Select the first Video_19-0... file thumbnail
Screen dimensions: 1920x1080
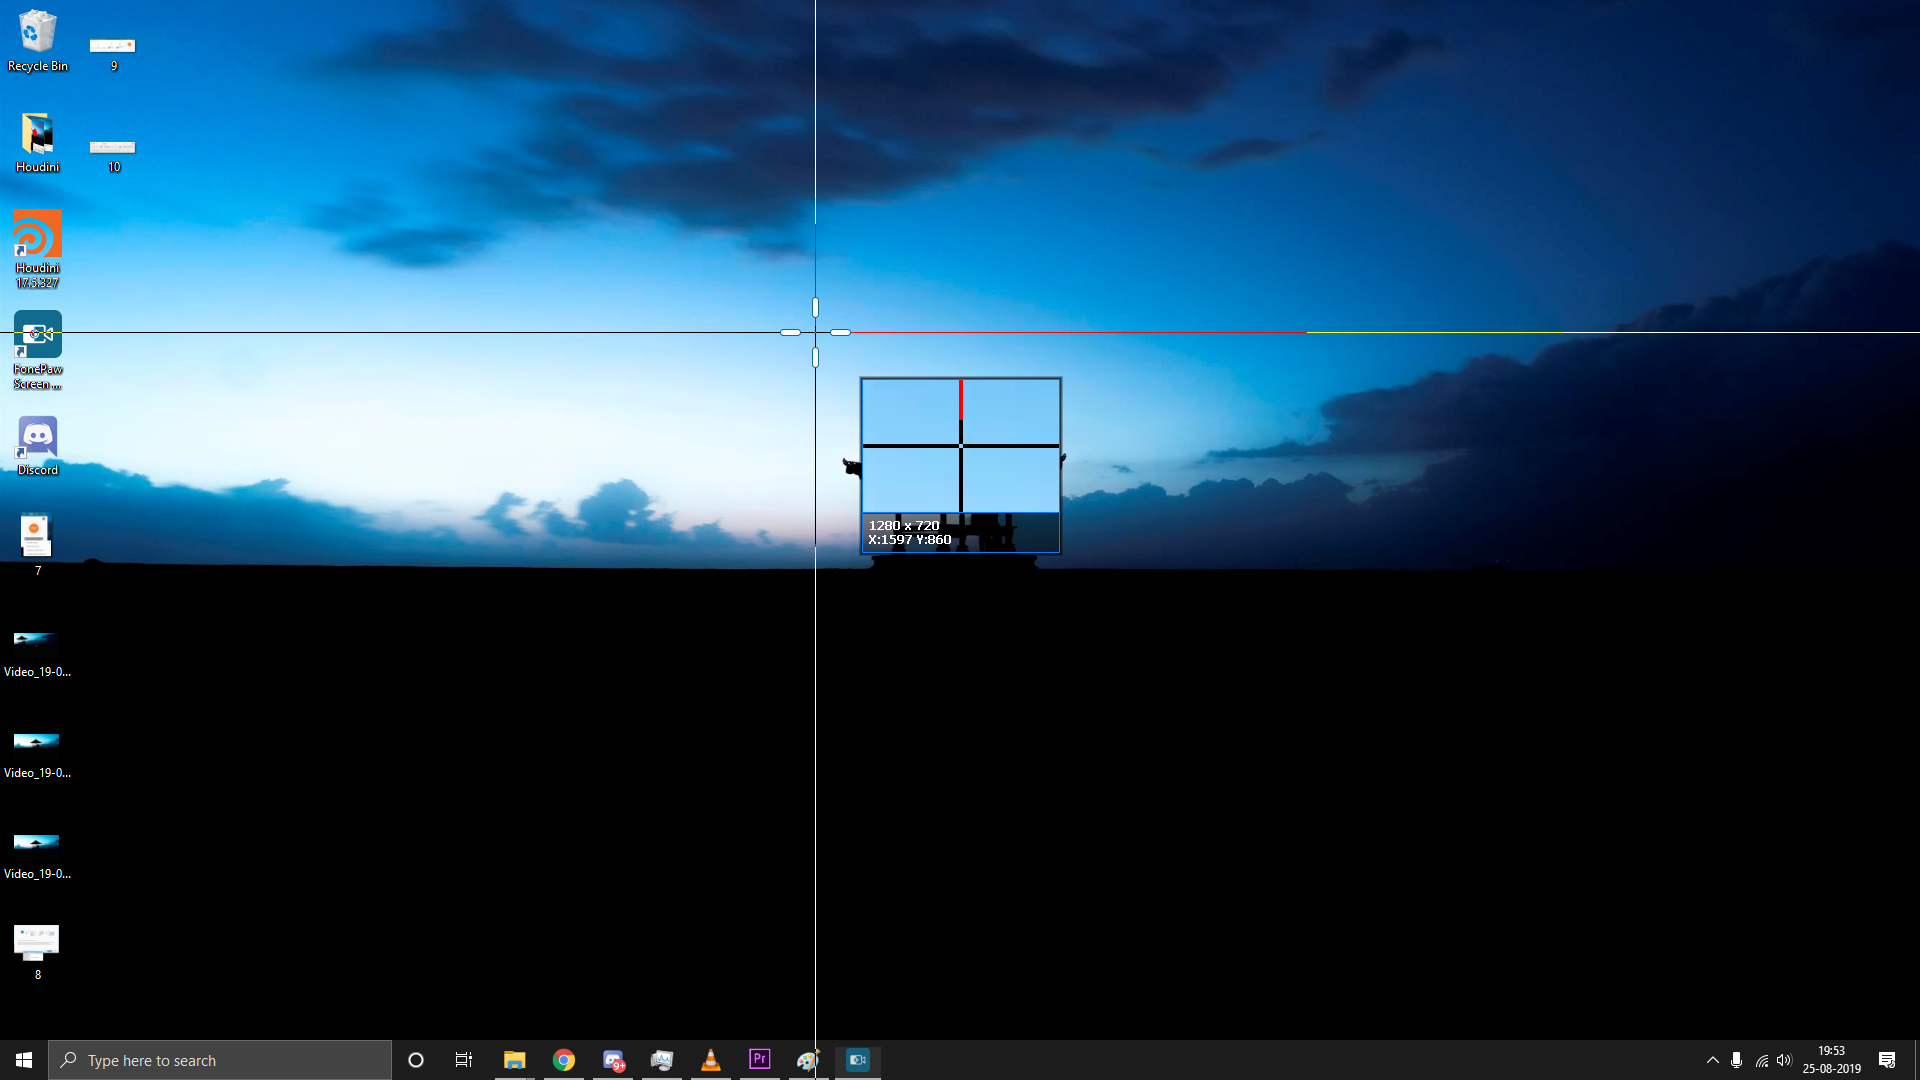[x=37, y=640]
